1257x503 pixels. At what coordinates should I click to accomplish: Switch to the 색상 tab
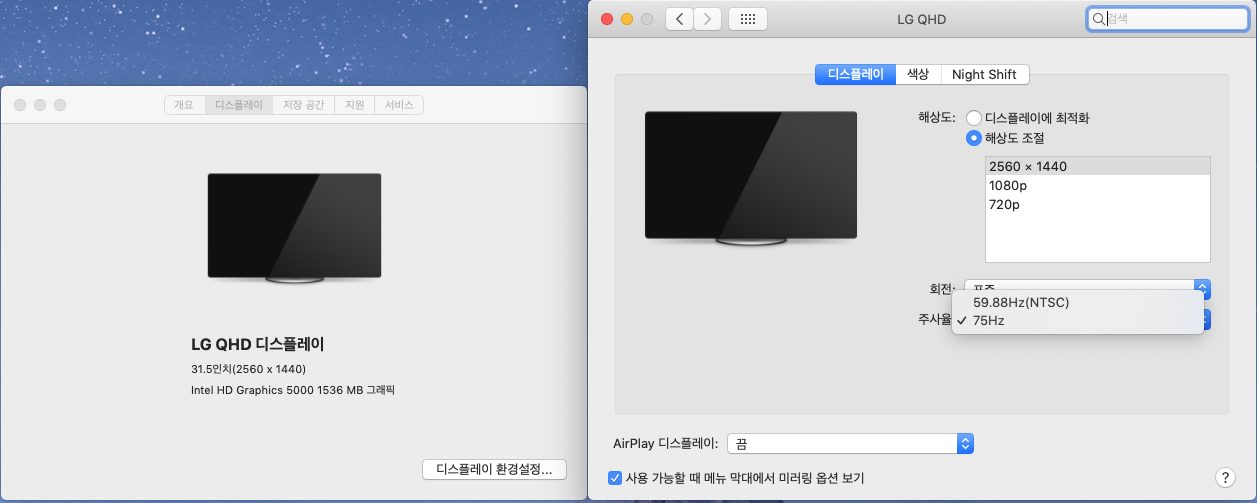[918, 74]
